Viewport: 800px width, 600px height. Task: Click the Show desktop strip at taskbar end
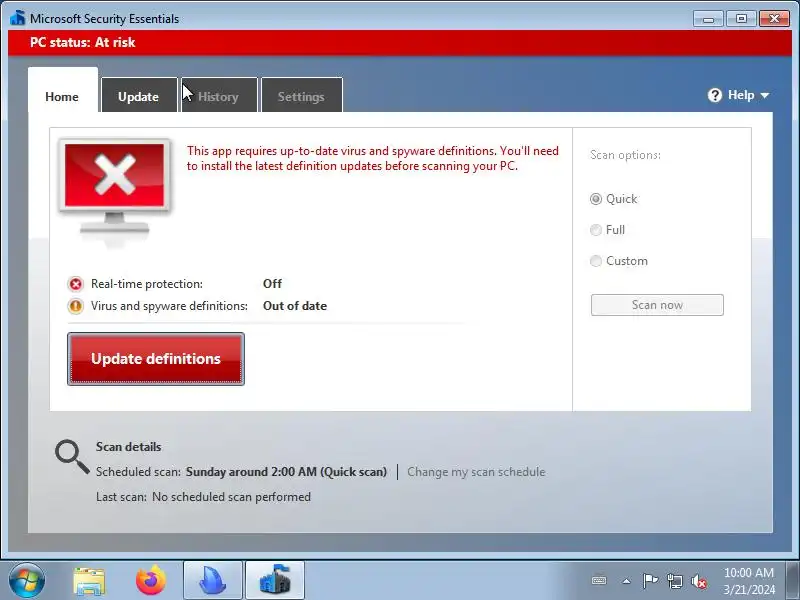click(793, 581)
